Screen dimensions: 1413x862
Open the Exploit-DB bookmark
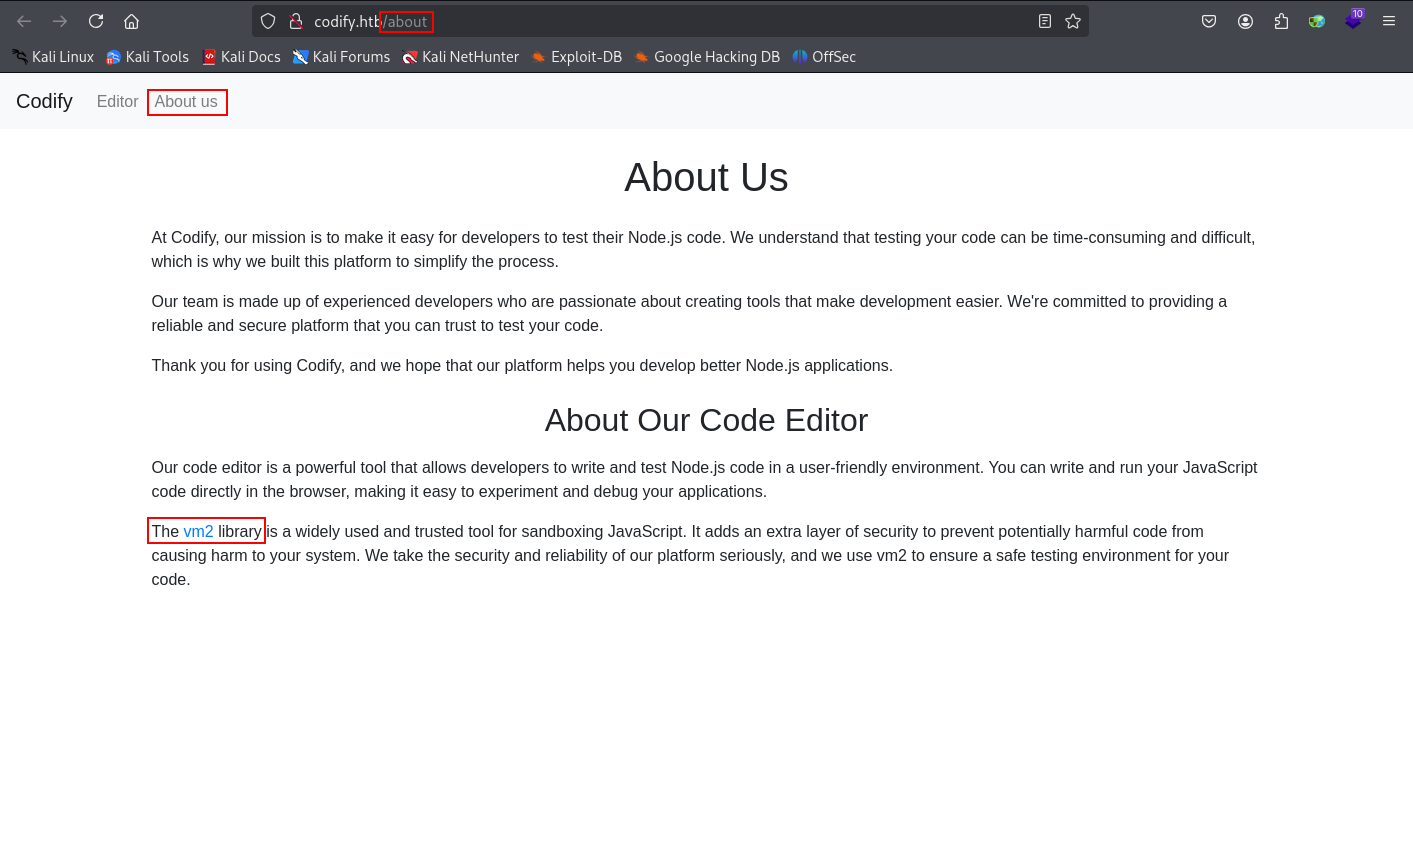577,57
